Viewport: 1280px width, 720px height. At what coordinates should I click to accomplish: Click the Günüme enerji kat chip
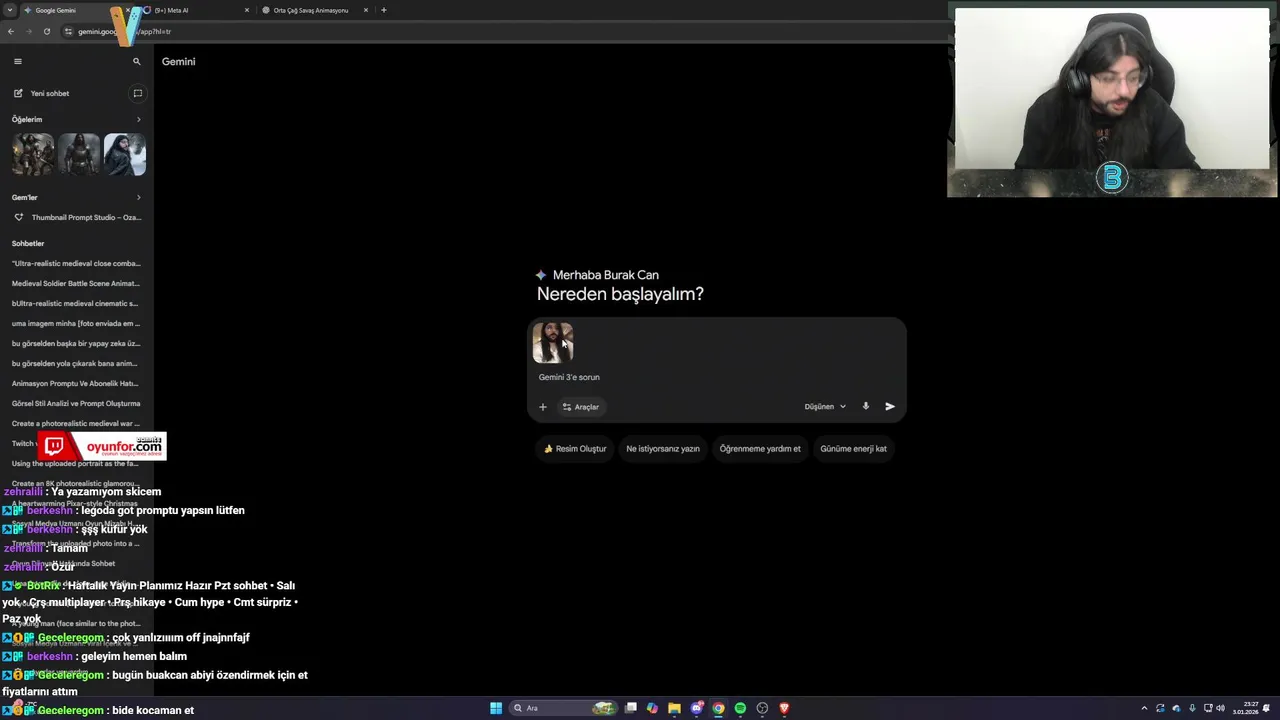tap(853, 449)
